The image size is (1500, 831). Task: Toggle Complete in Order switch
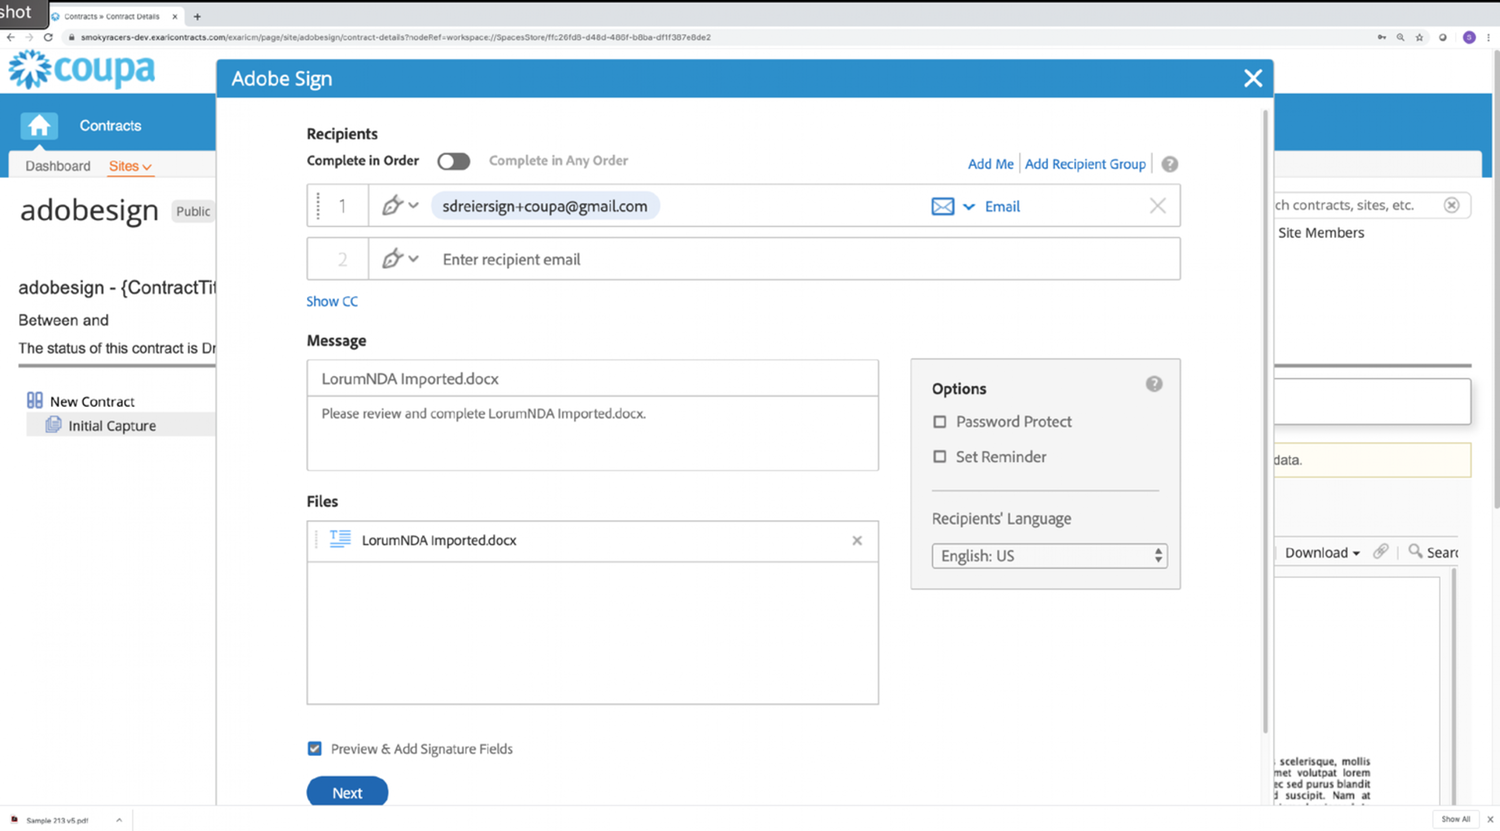pos(453,161)
